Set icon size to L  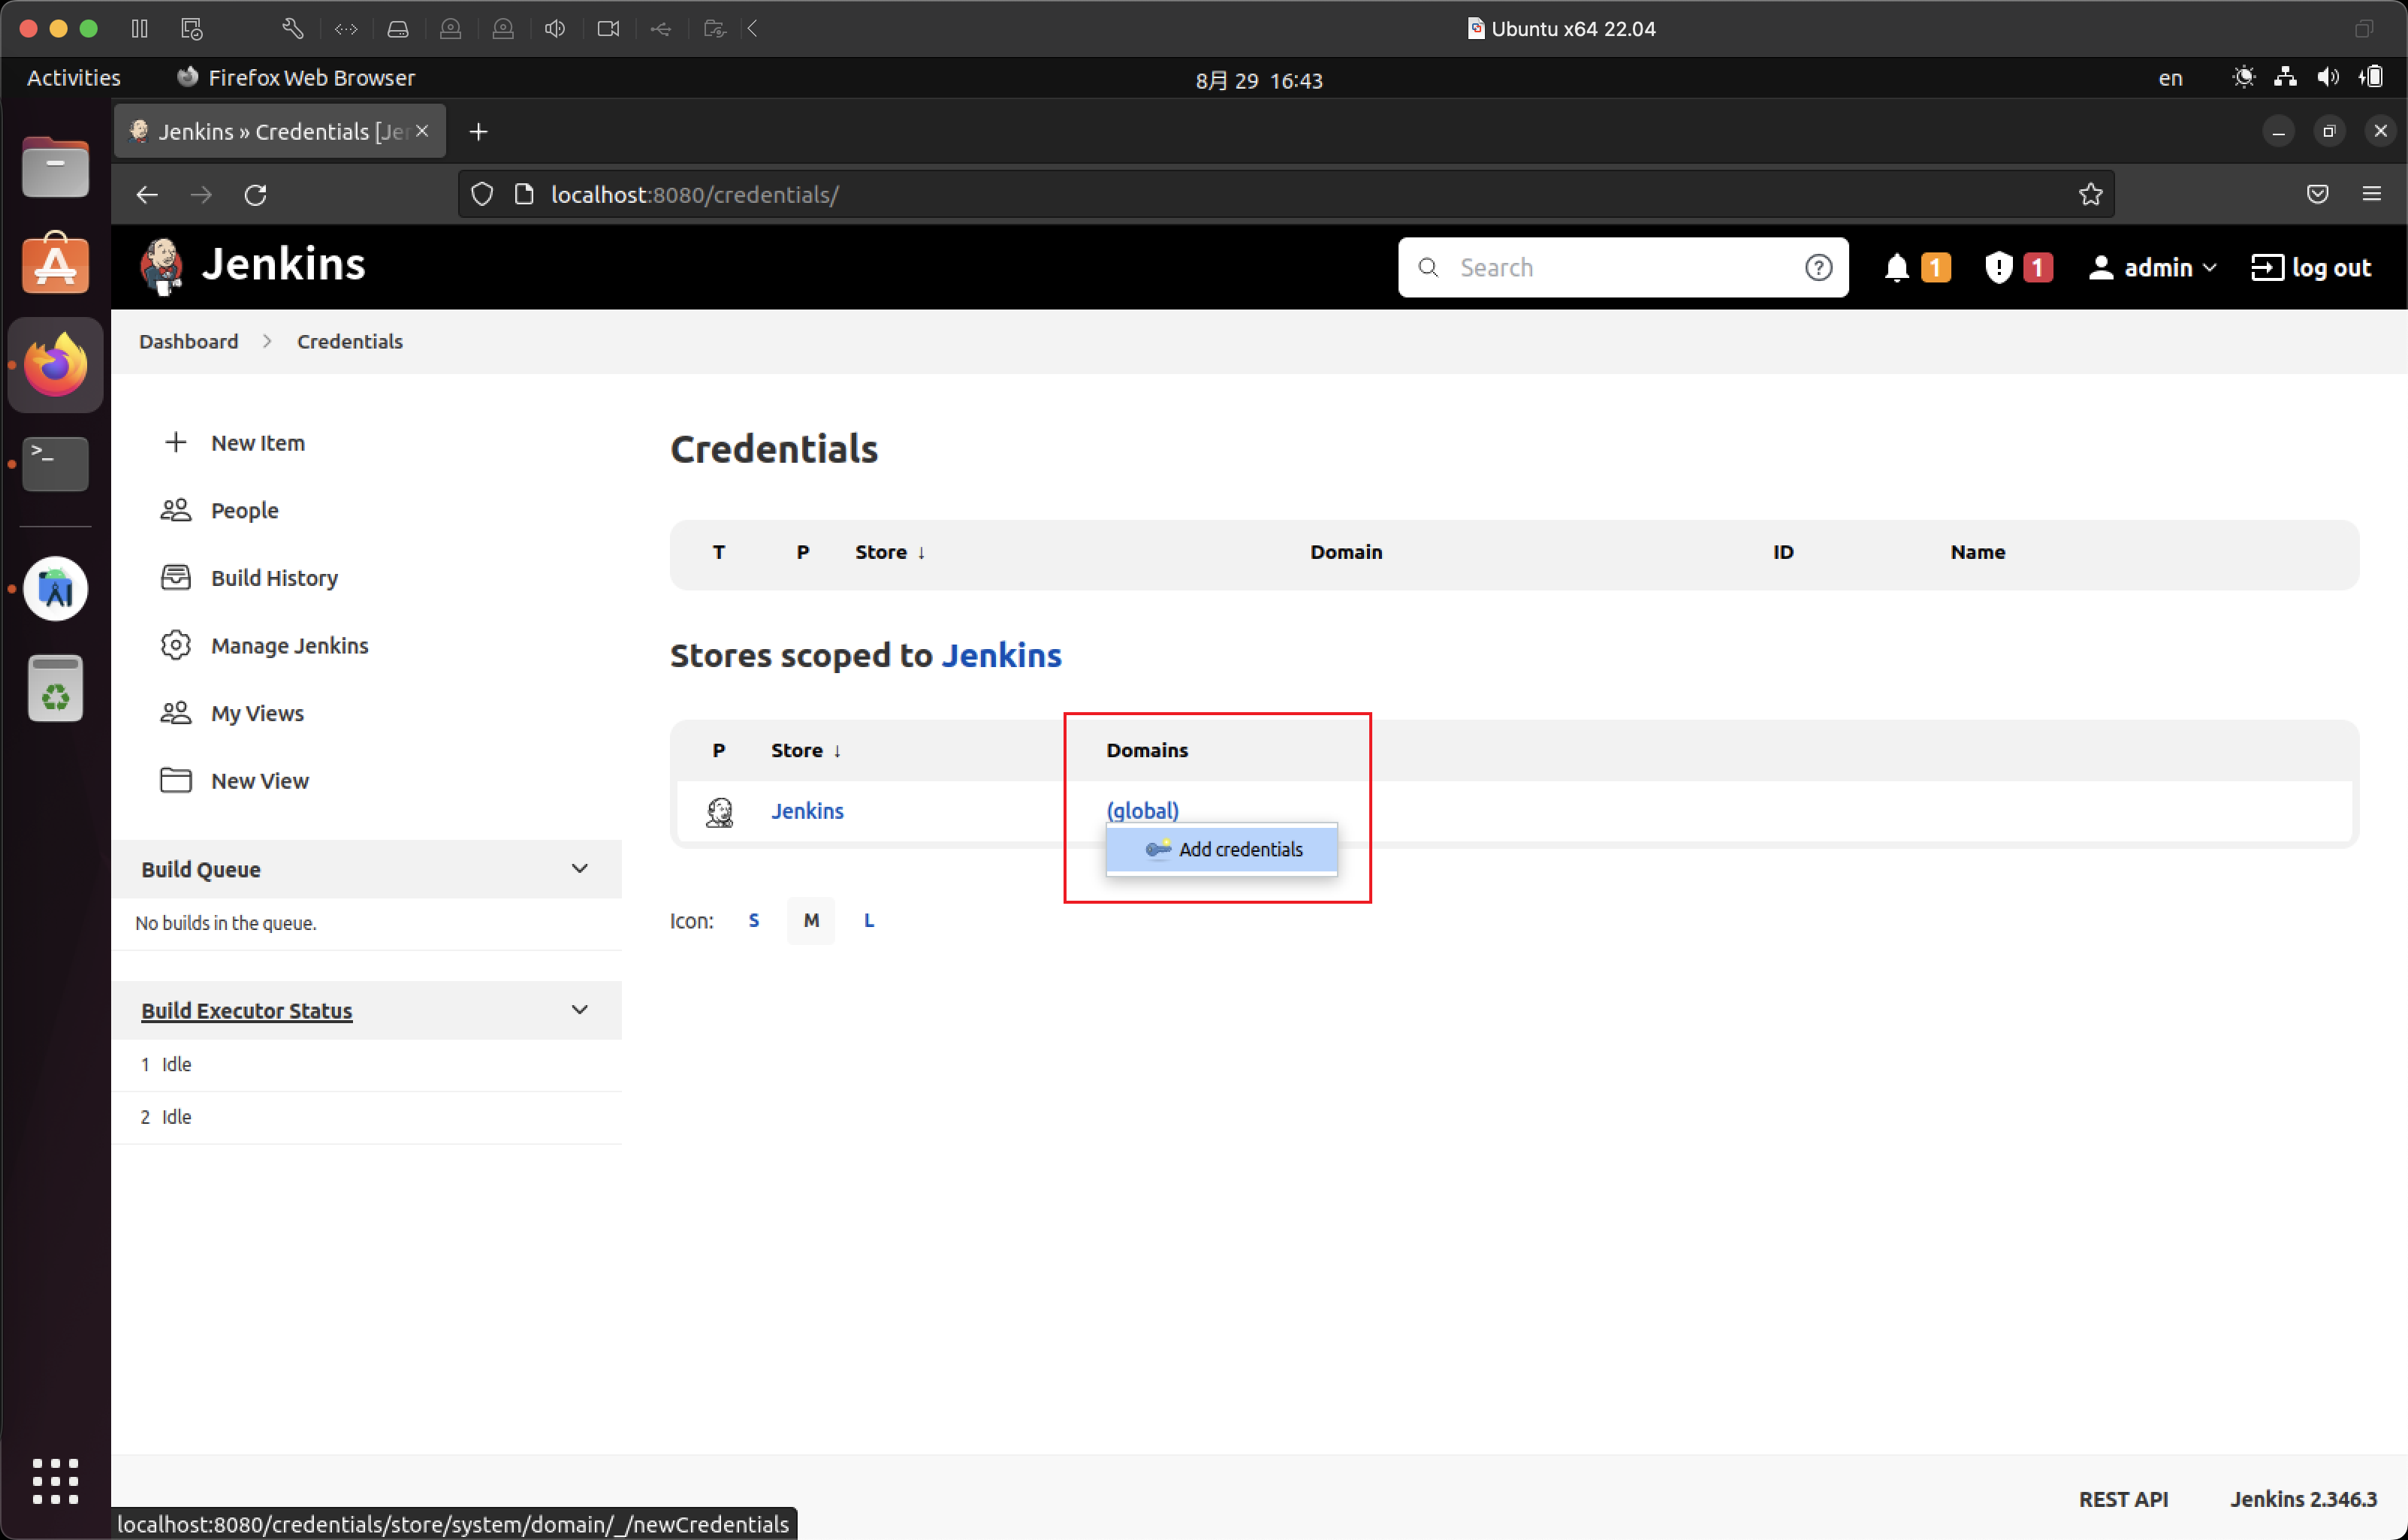pyautogui.click(x=868, y=920)
